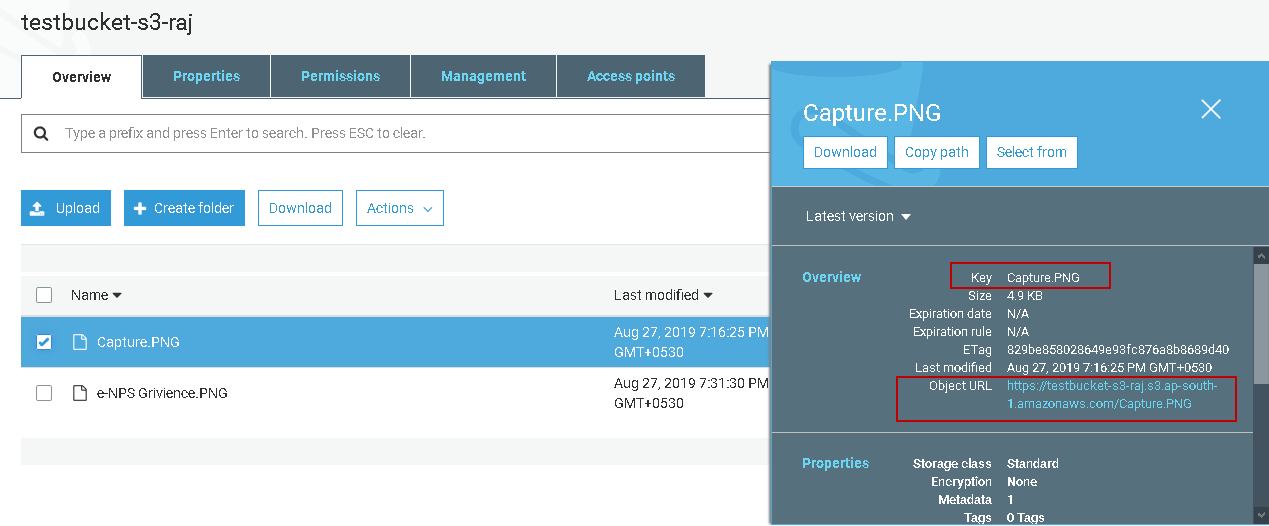Click the Expiration date N/A value
The image size is (1269, 526).
(x=1018, y=313)
